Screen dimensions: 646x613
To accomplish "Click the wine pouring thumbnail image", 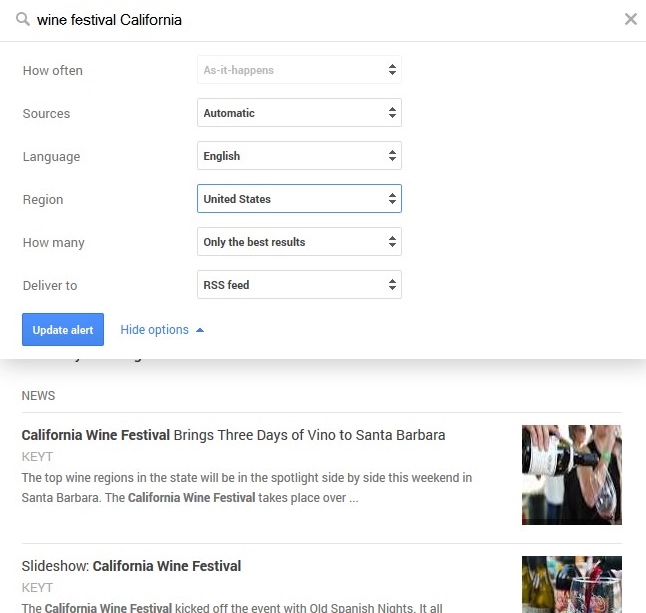I will pyautogui.click(x=571, y=474).
